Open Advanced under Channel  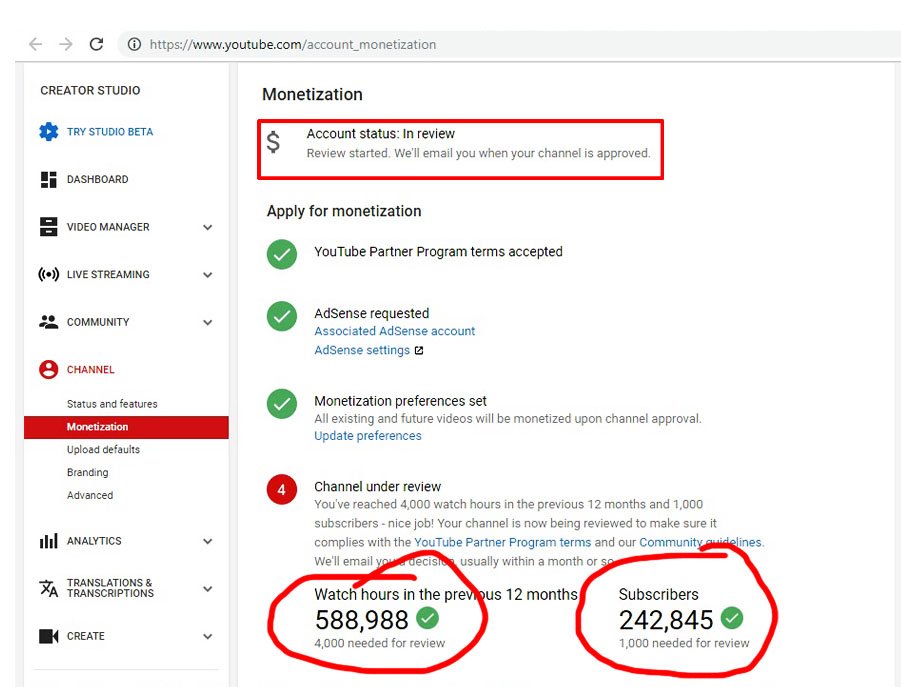pos(90,495)
